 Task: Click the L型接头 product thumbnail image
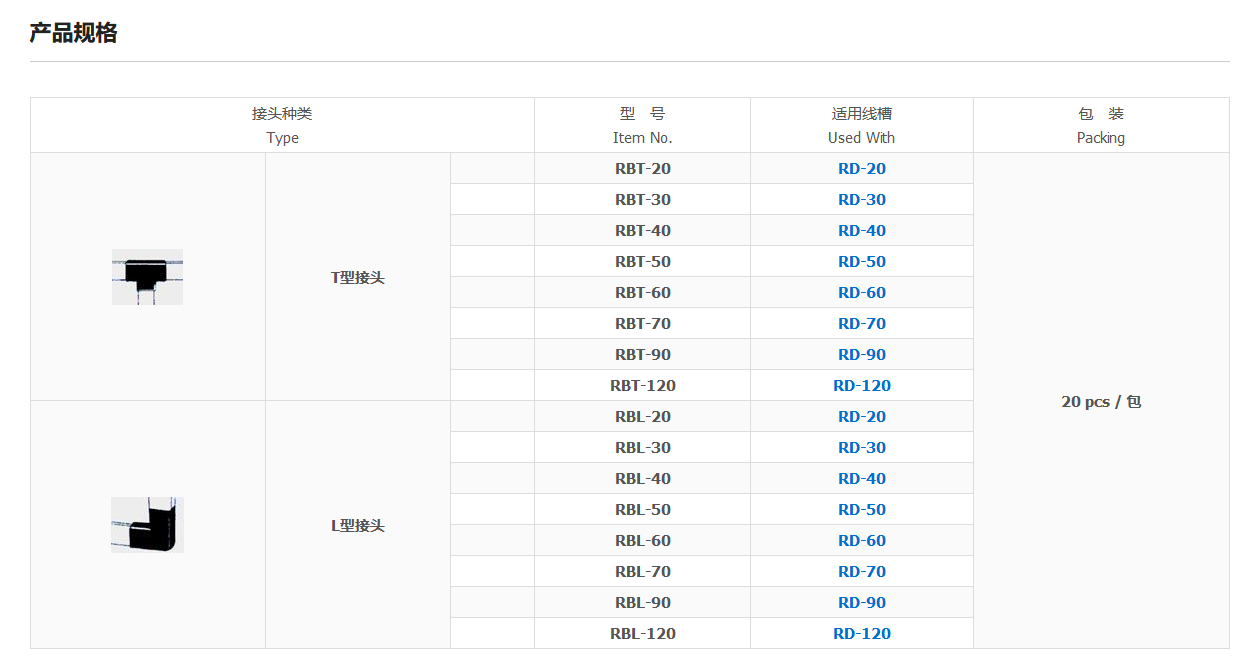[147, 525]
